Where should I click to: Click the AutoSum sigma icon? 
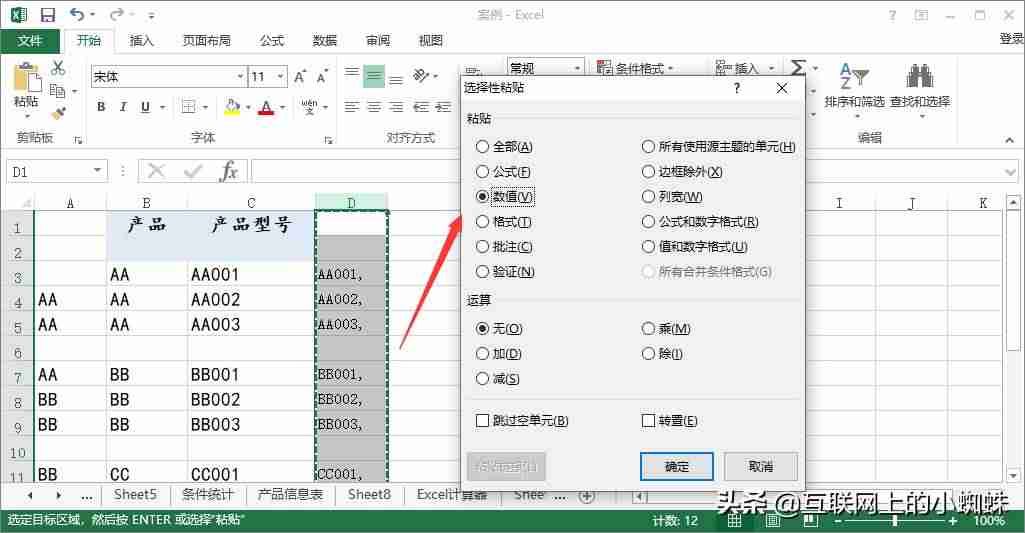[x=798, y=67]
